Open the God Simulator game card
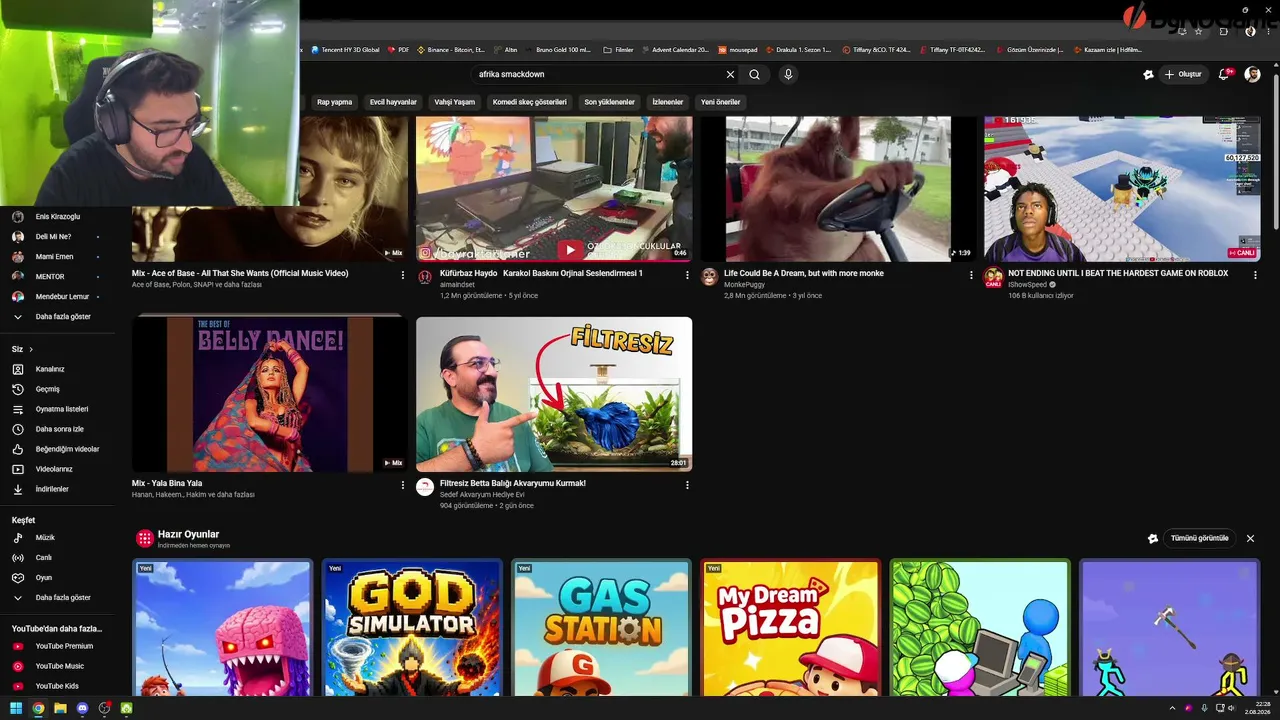The image size is (1280, 720). [411, 627]
